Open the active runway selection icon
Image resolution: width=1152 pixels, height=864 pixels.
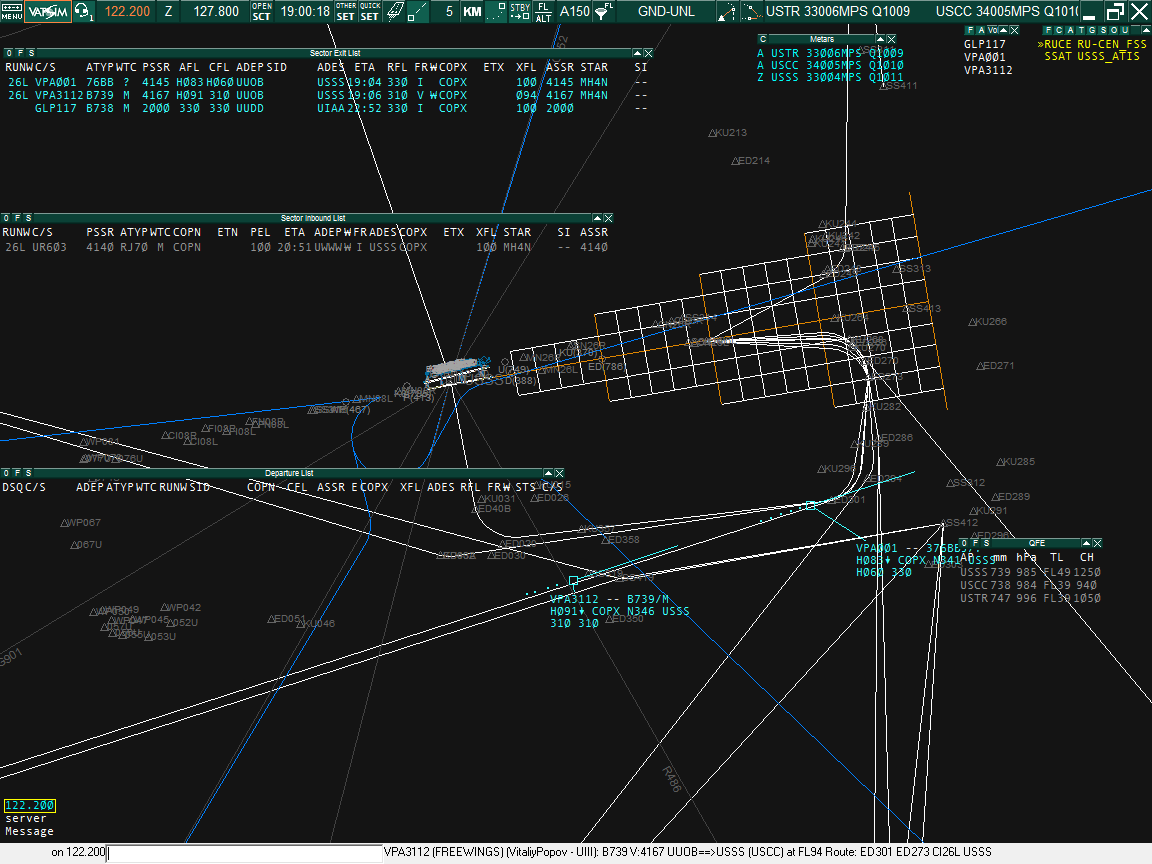(x=395, y=11)
